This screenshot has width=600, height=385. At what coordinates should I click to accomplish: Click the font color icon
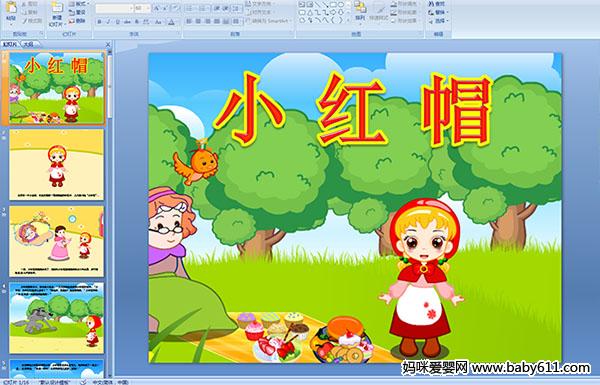coord(172,22)
